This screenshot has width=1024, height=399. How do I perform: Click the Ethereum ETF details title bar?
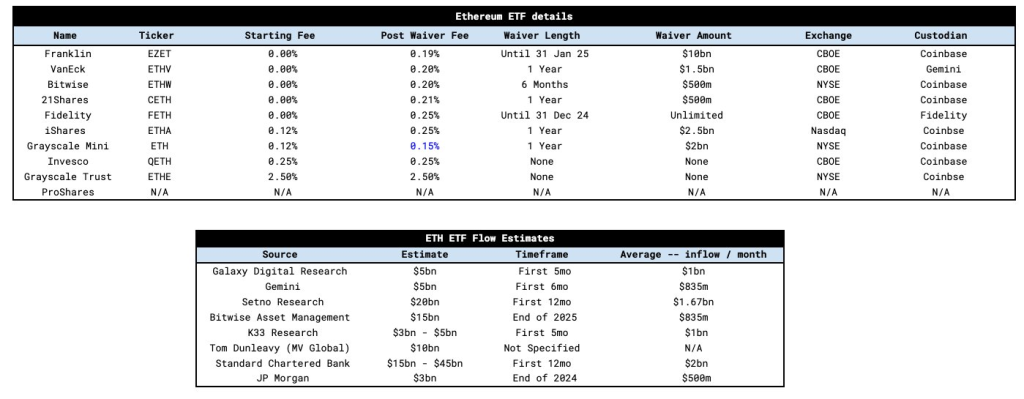coord(512,16)
